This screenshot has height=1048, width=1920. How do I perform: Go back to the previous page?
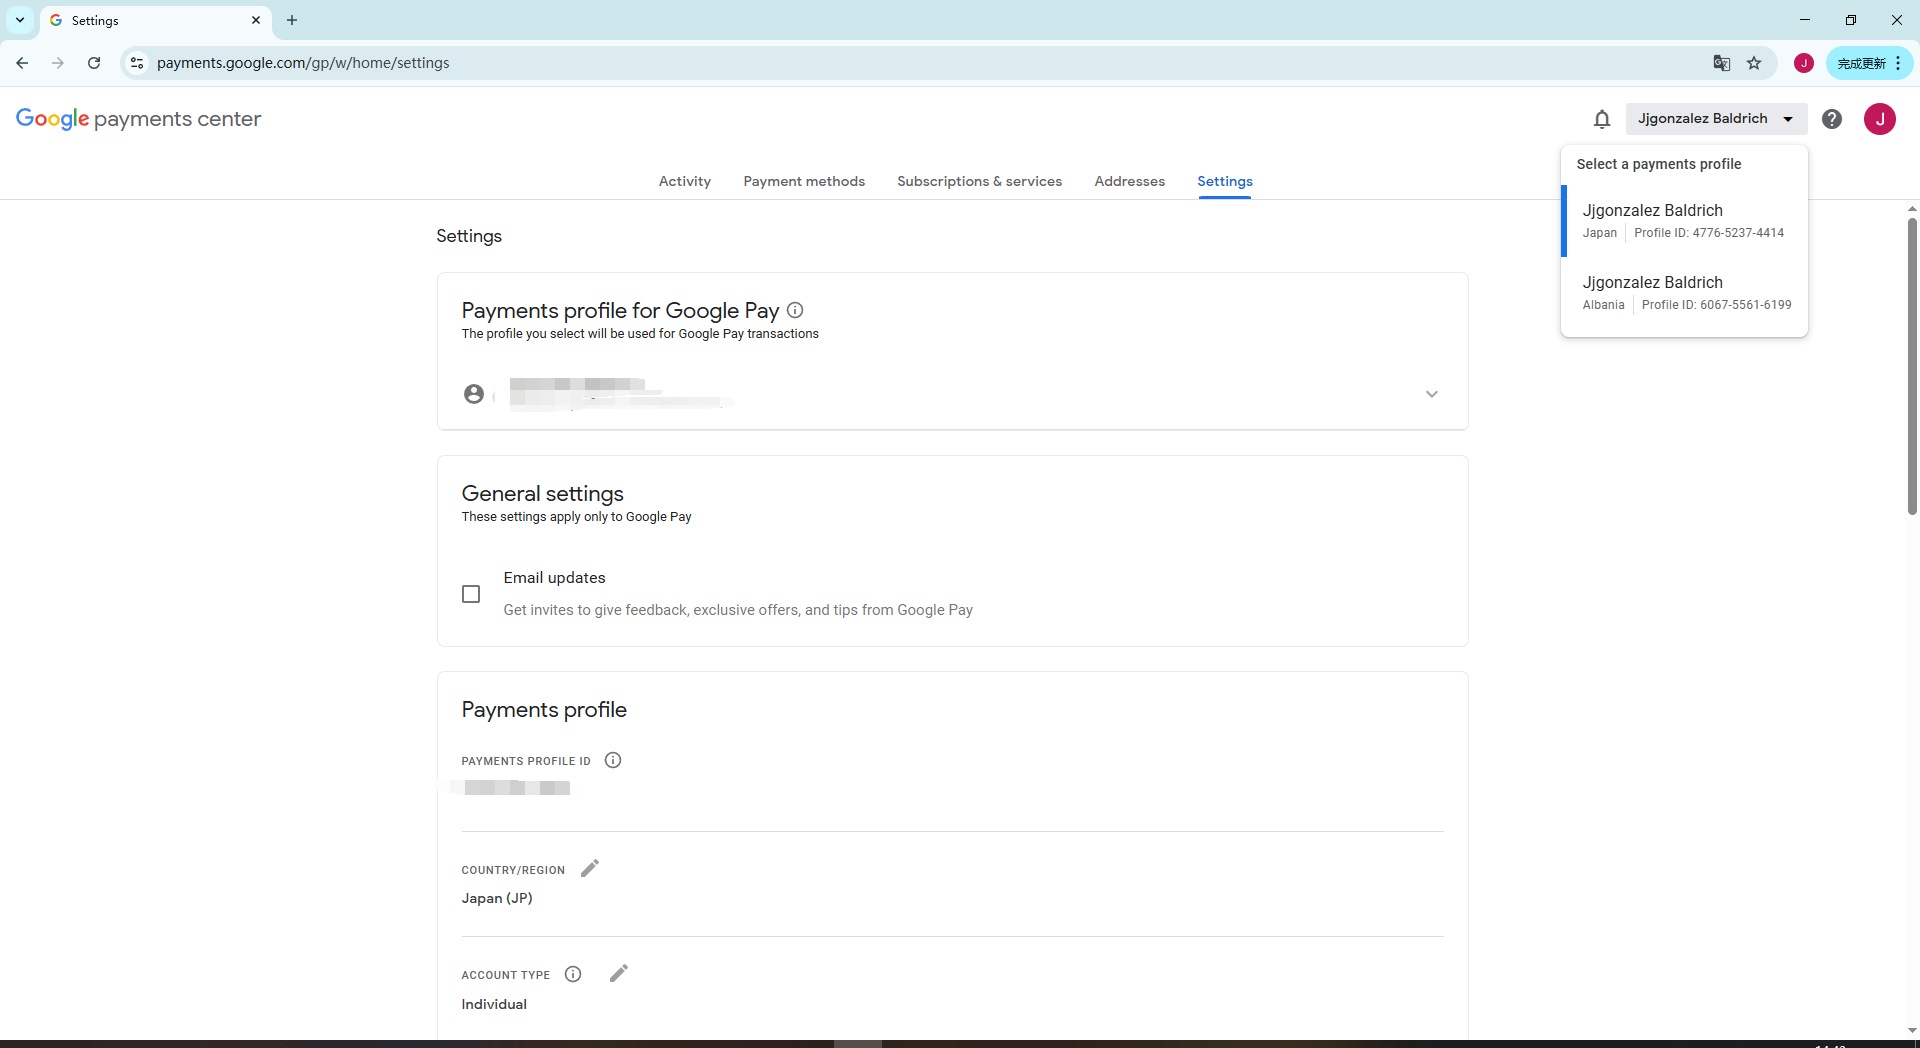(x=22, y=63)
